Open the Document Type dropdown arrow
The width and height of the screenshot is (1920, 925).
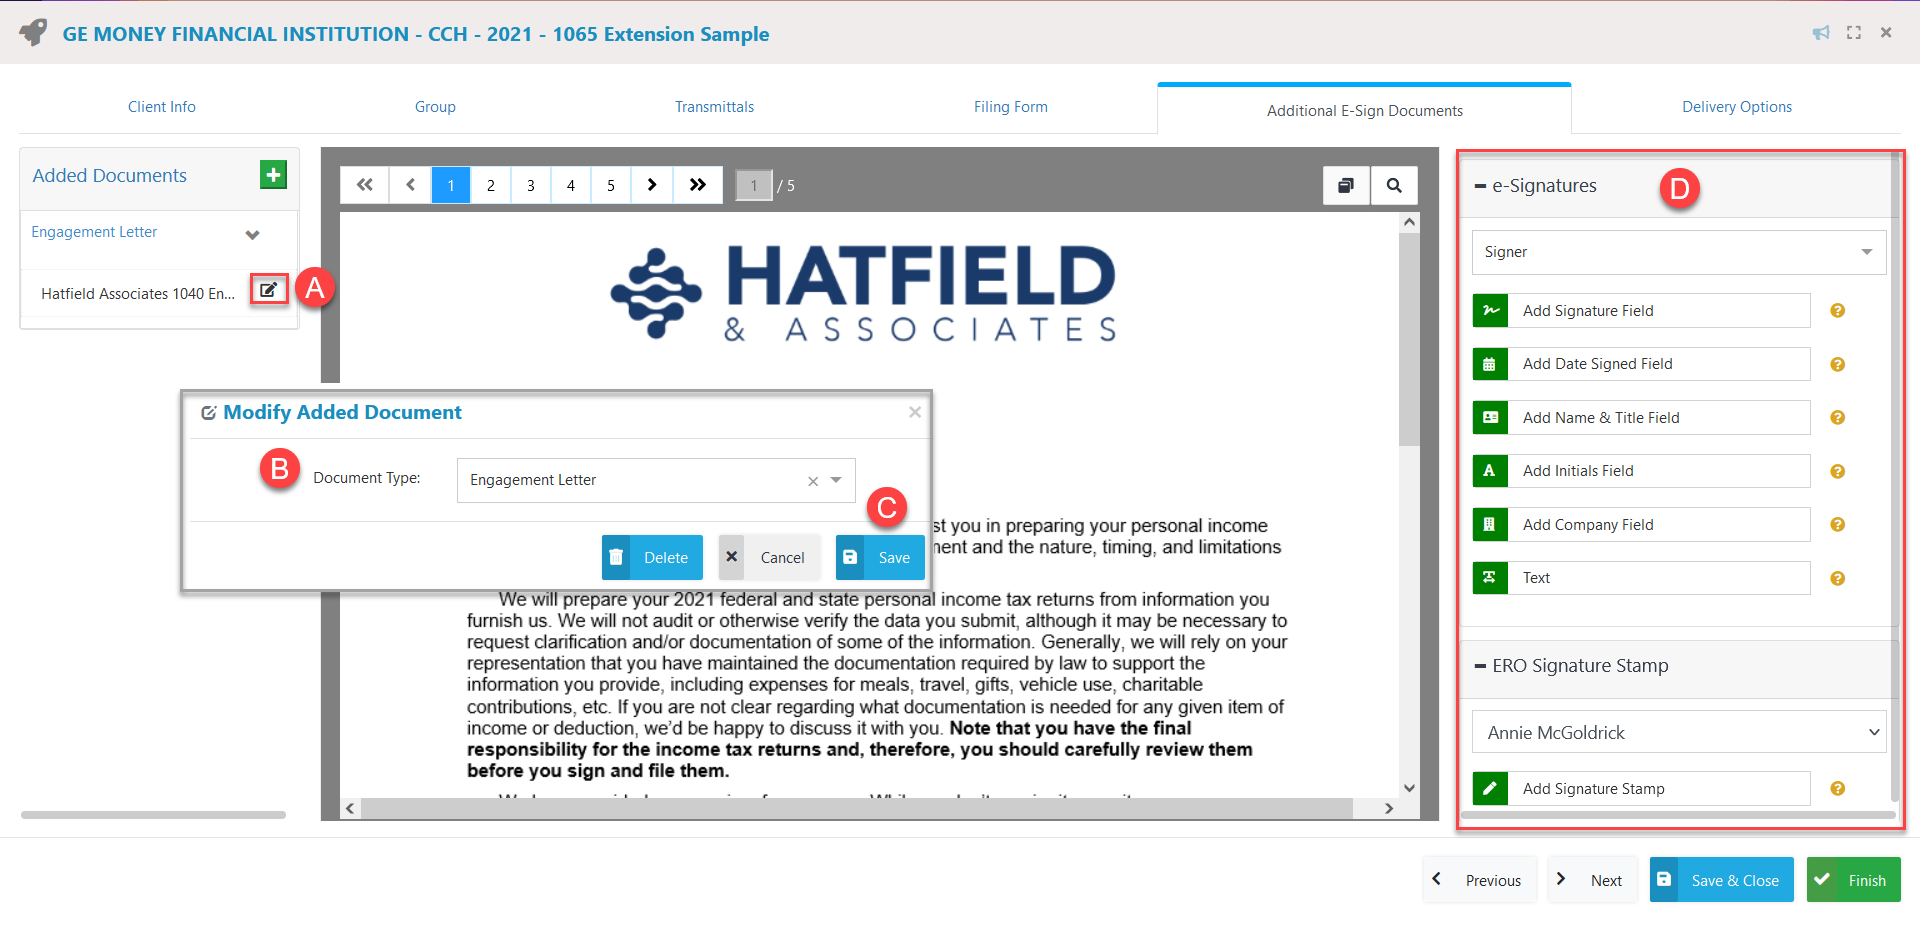(836, 480)
